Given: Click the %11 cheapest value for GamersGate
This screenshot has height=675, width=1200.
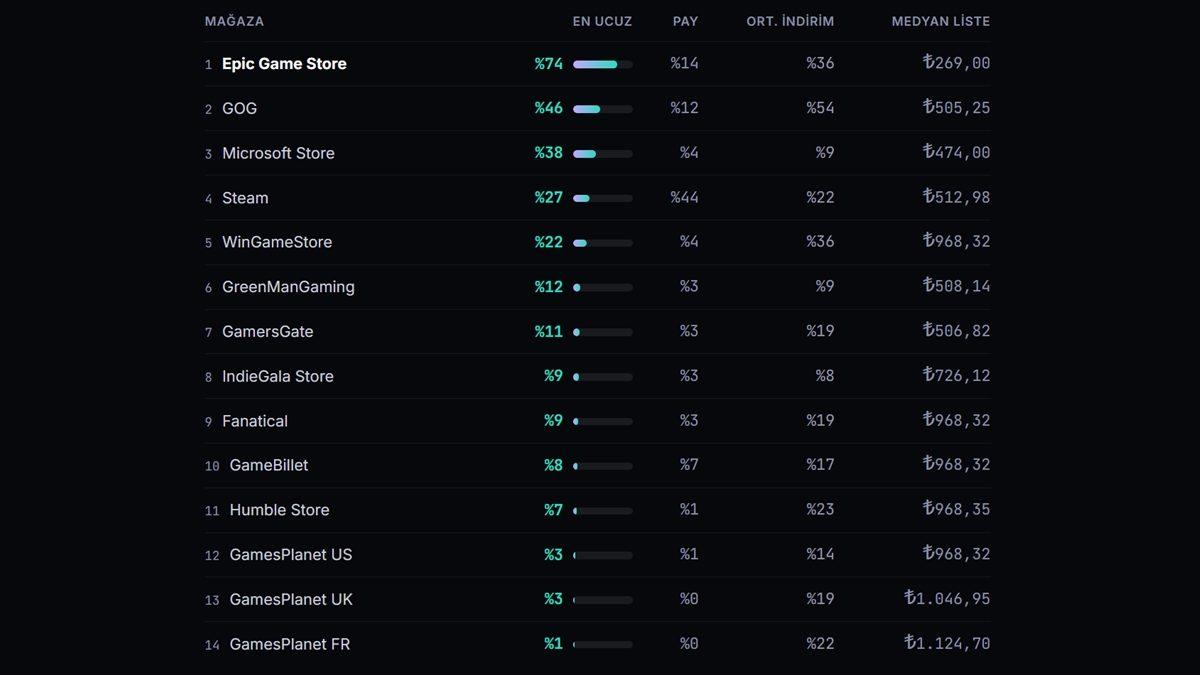Looking at the screenshot, I should 549,332.
